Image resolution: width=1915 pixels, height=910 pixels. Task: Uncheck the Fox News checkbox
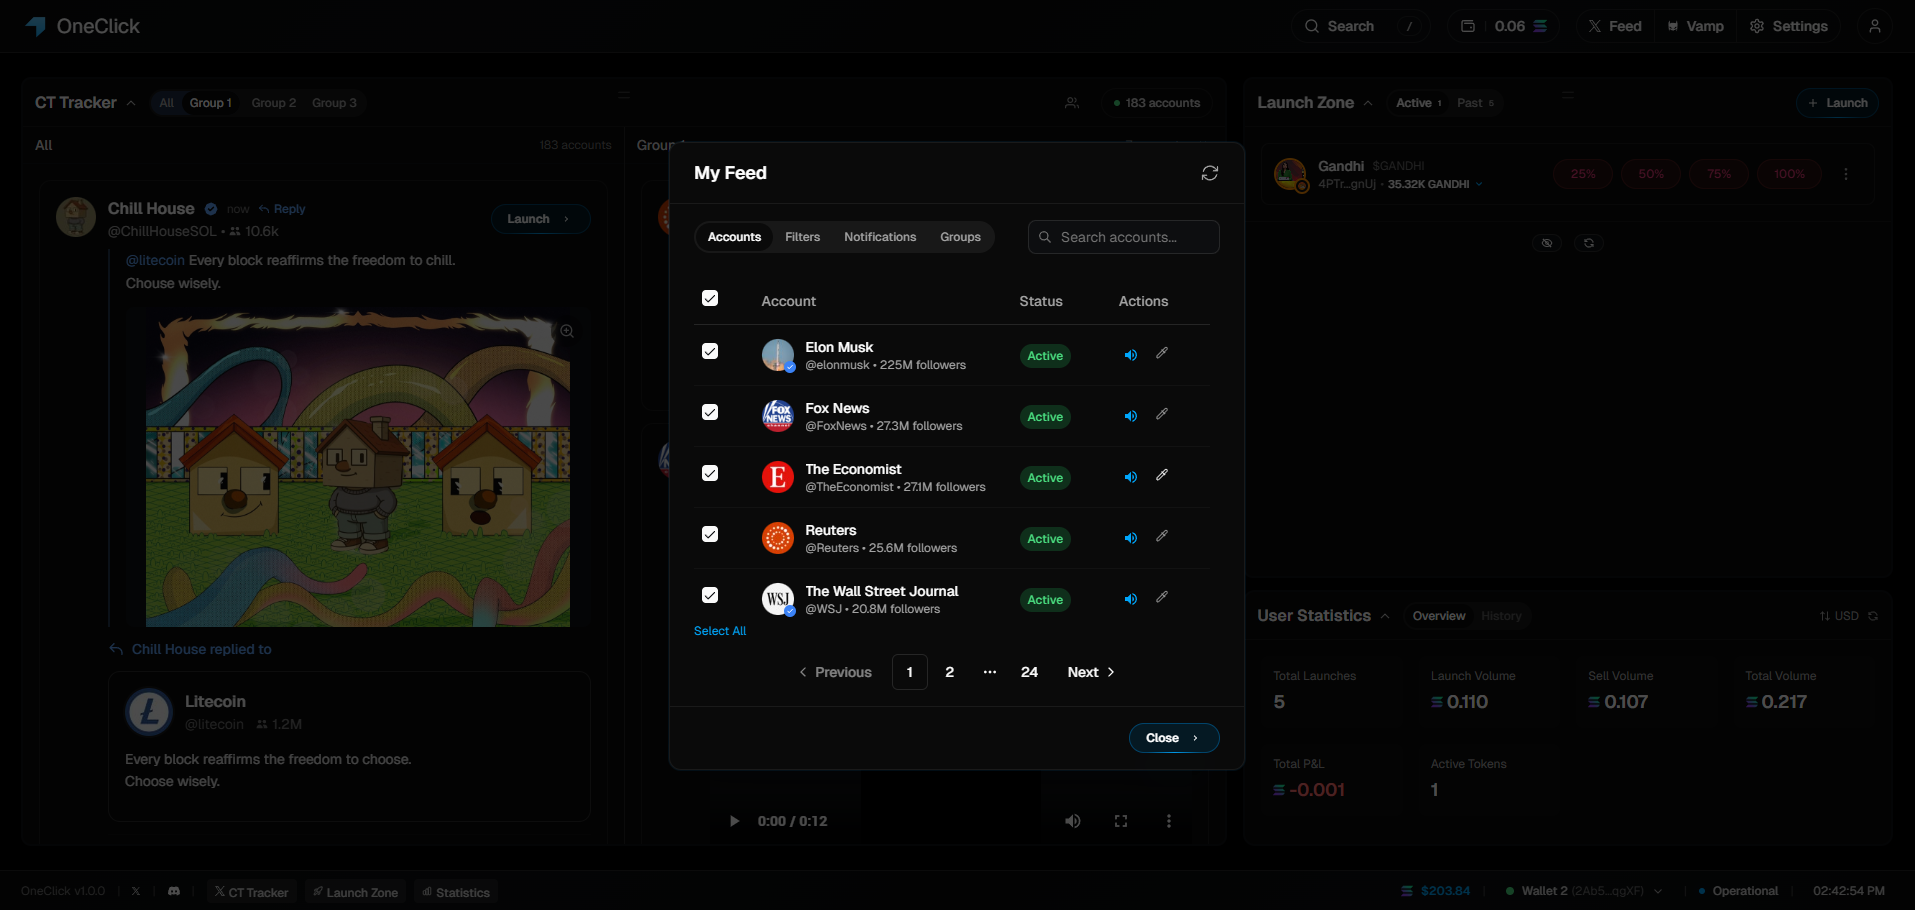(710, 412)
